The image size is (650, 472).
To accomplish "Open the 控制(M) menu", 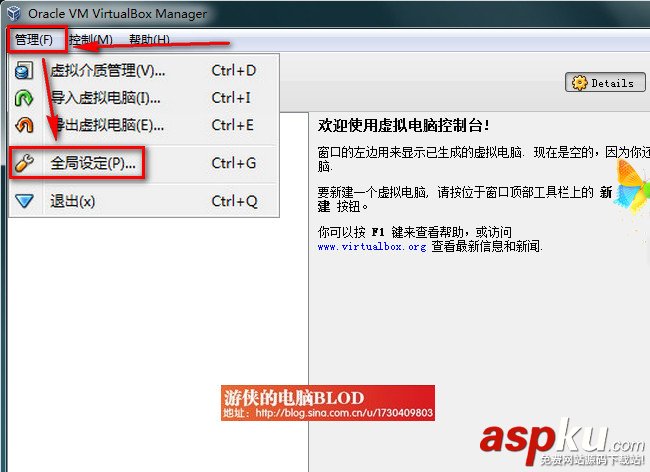I will (91, 40).
